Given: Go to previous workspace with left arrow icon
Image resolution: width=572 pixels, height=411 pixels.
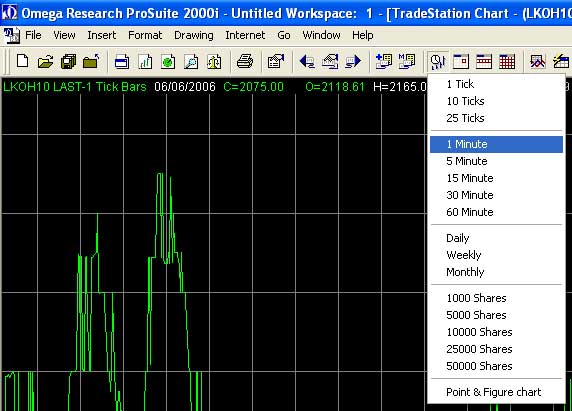Looking at the screenshot, I should tap(307, 61).
